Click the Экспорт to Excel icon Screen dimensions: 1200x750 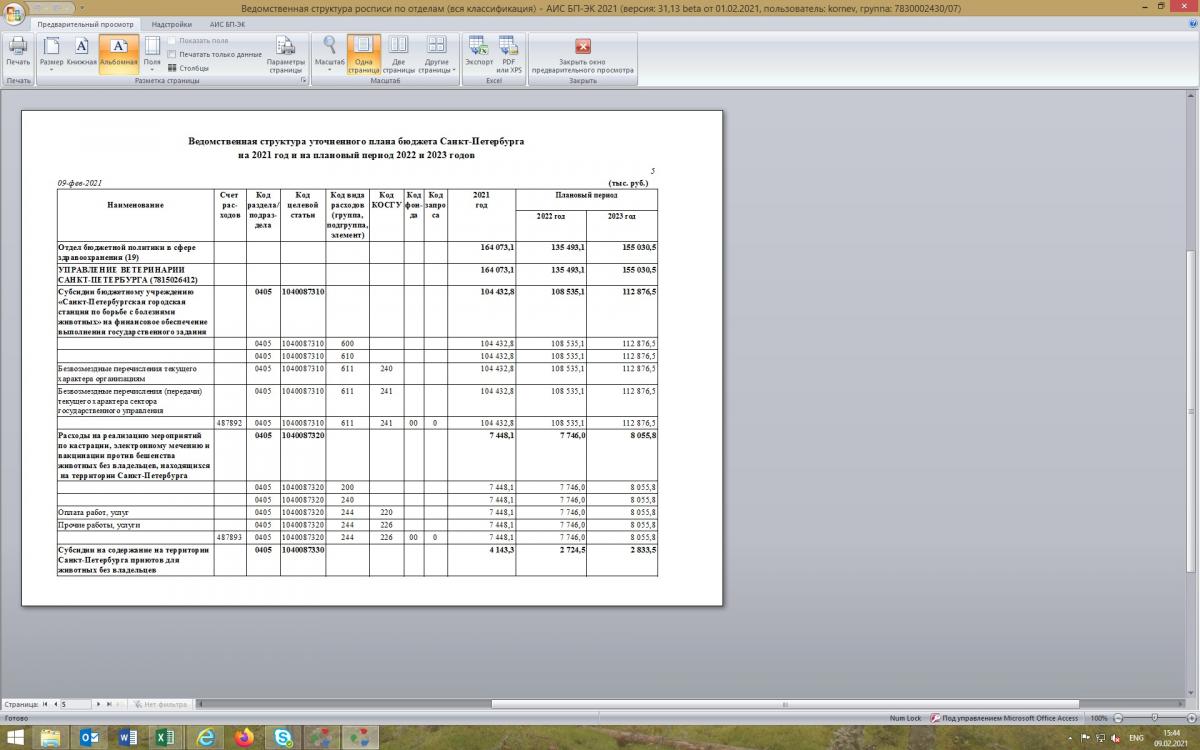478,51
